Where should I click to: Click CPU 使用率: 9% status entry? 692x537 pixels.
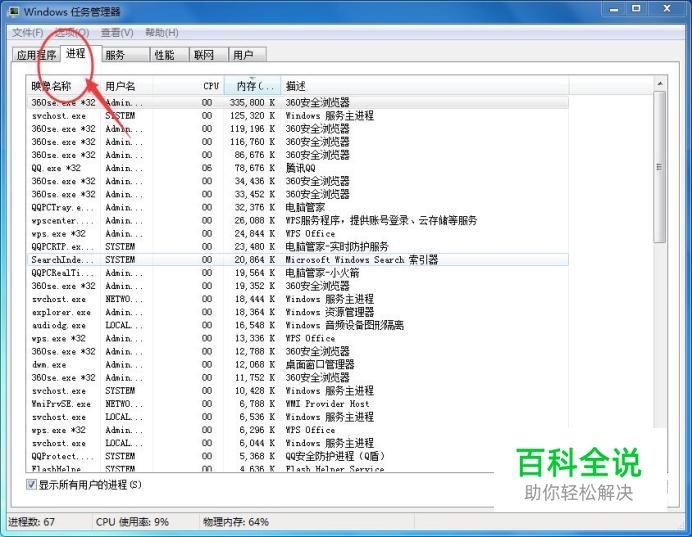(x=132, y=522)
